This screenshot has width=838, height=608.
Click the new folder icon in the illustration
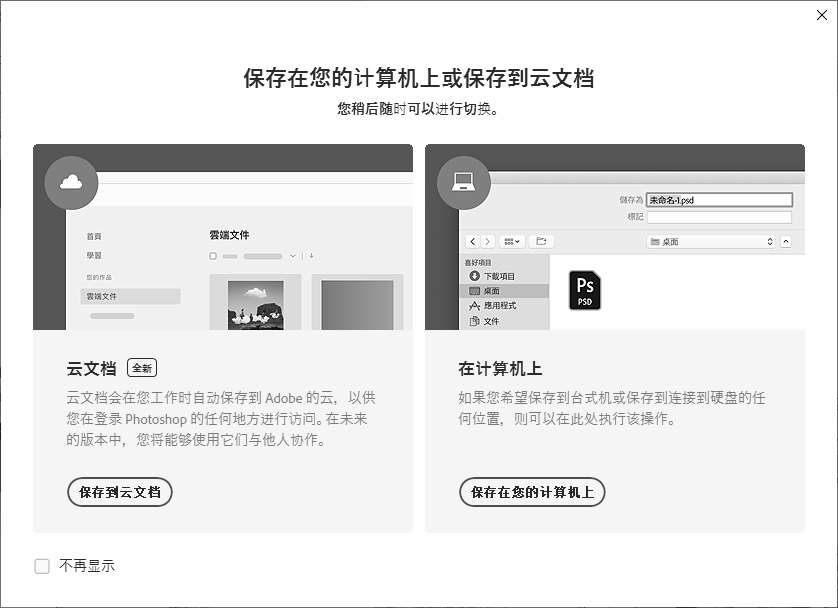coord(541,241)
